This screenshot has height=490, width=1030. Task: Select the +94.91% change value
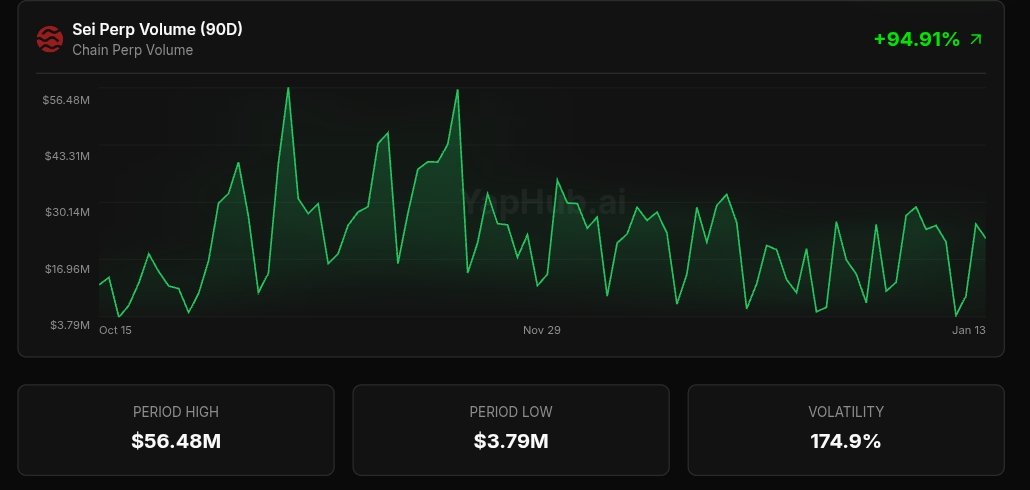pos(917,39)
